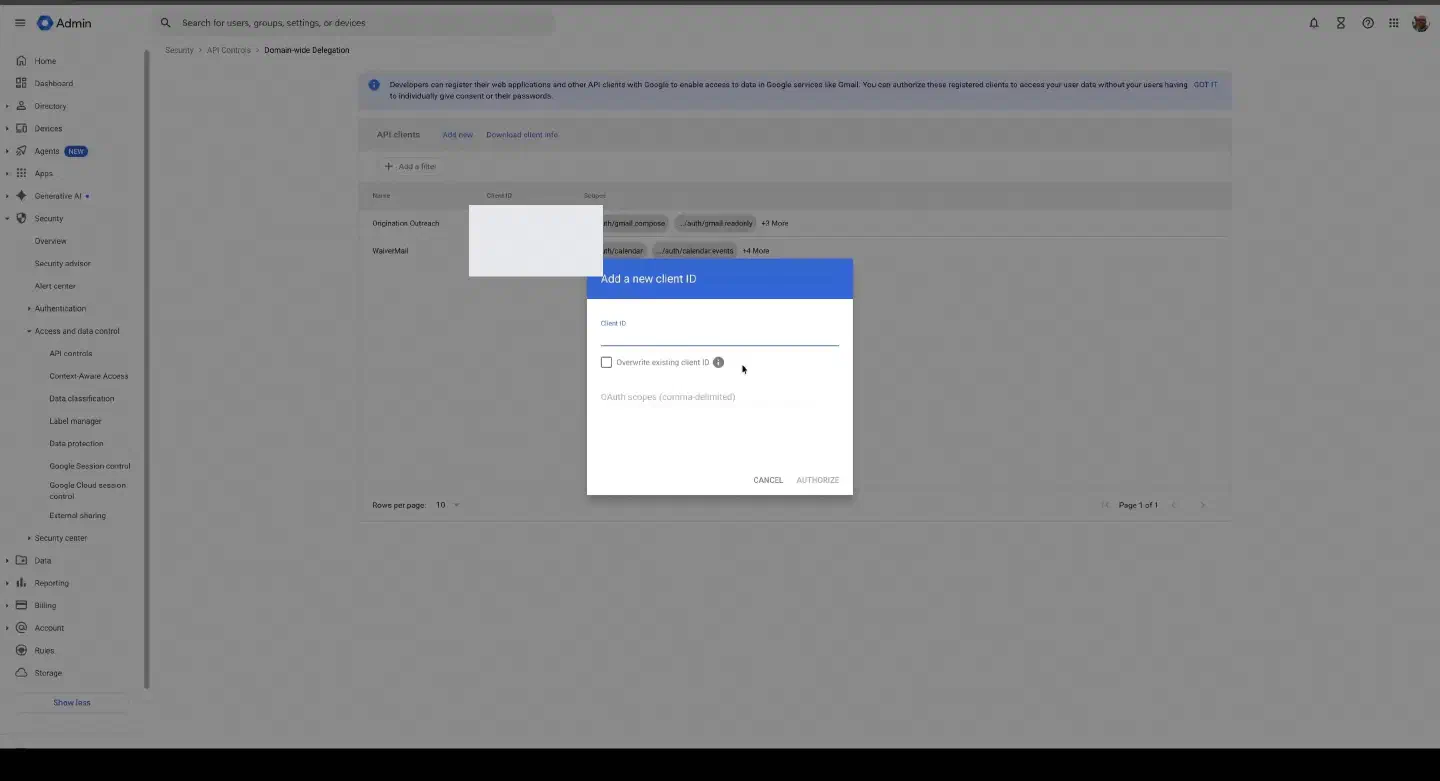
Task: Click the Download client info link
Action: pyautogui.click(x=522, y=134)
